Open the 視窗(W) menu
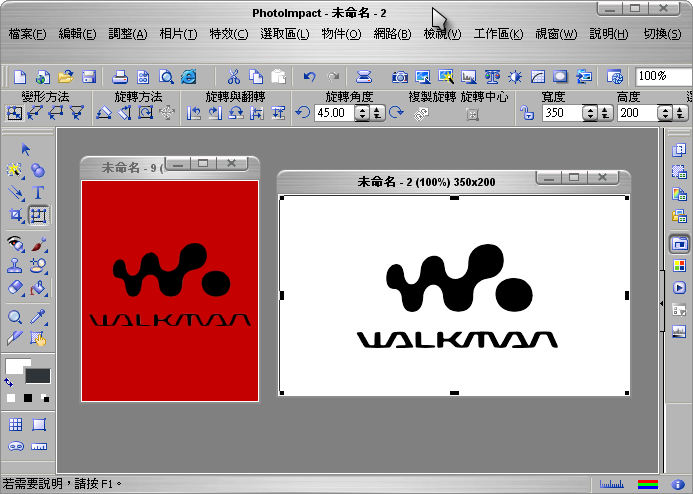Screen dimensions: 693x494 (x=556, y=34)
